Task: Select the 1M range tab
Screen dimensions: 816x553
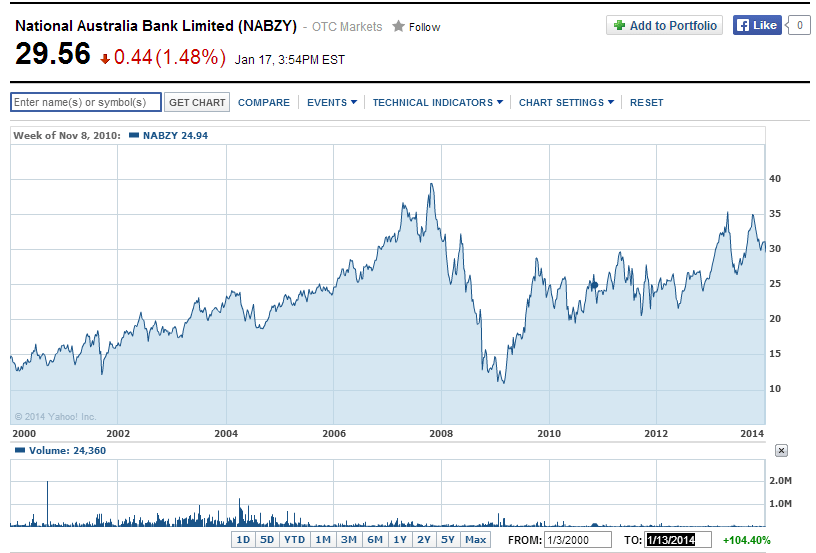Action: coord(323,539)
